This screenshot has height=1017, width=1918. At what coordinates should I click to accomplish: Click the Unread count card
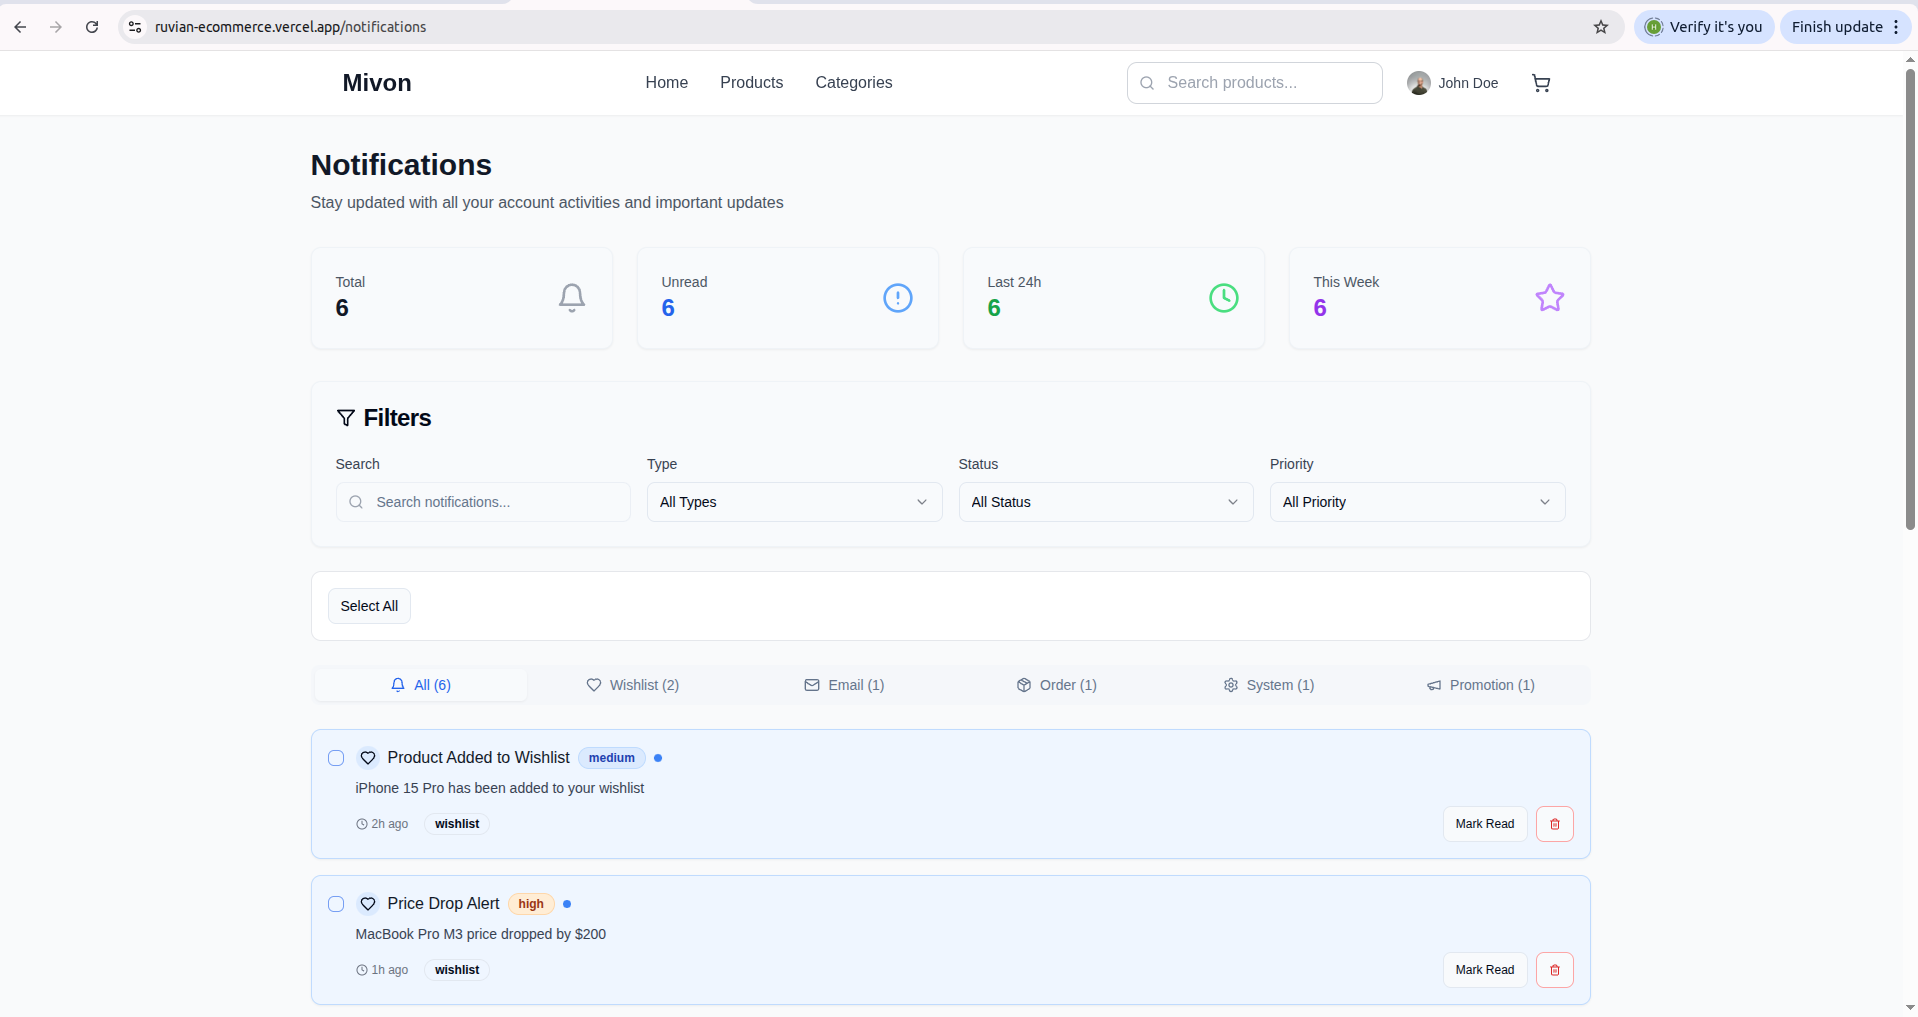point(788,298)
